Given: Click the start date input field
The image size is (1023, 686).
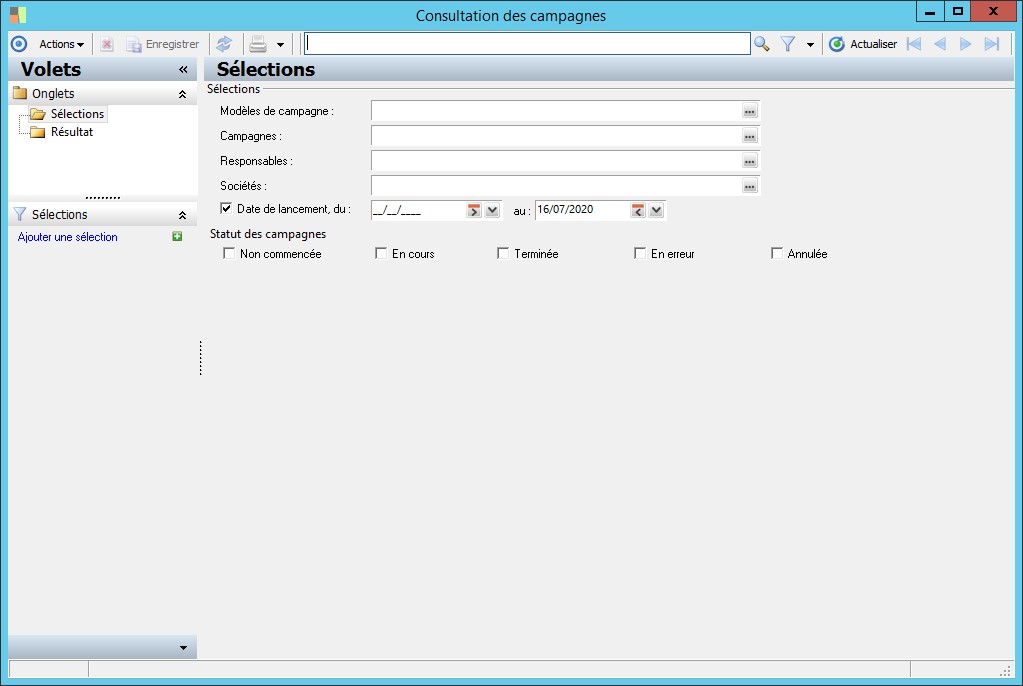Looking at the screenshot, I should 418,210.
